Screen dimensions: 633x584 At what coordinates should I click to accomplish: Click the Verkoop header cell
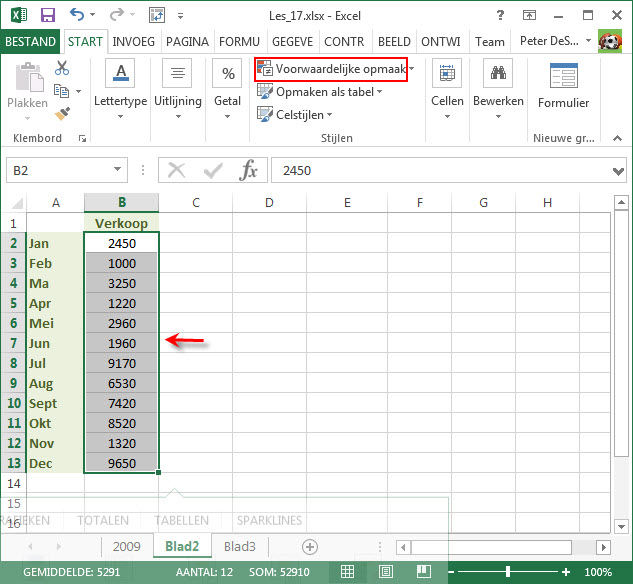coord(122,223)
